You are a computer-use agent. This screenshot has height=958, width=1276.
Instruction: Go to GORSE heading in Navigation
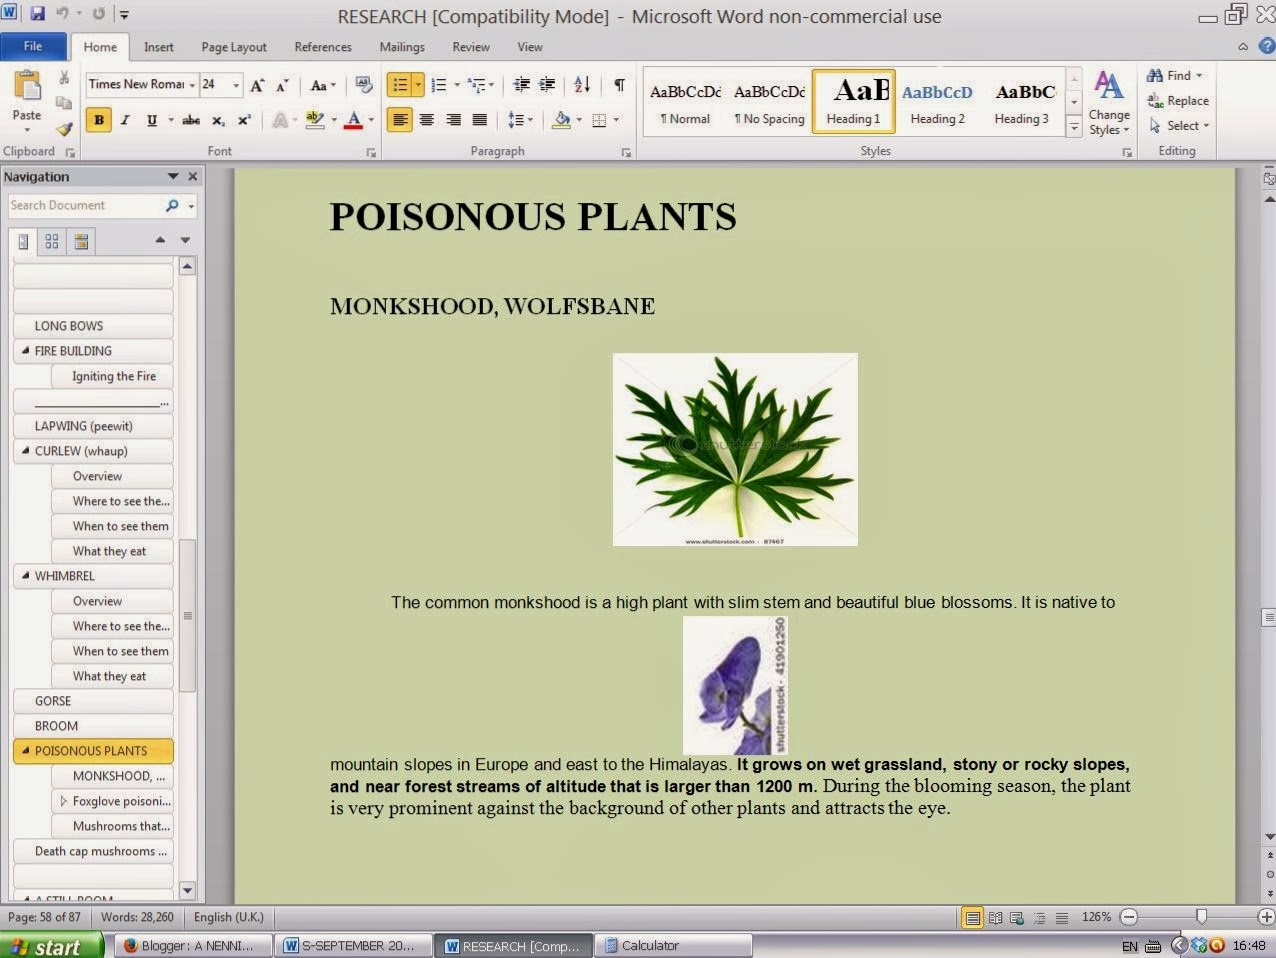click(92, 701)
